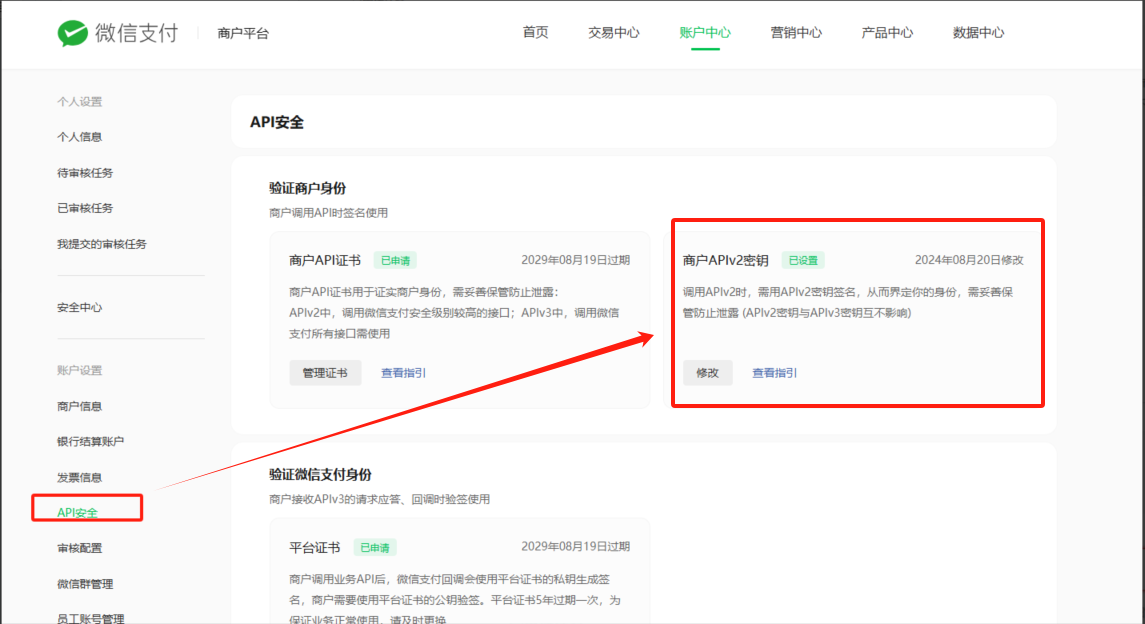Click the WeChat Pay logo icon
Screen dimensions: 1145x624
[x=73, y=33]
